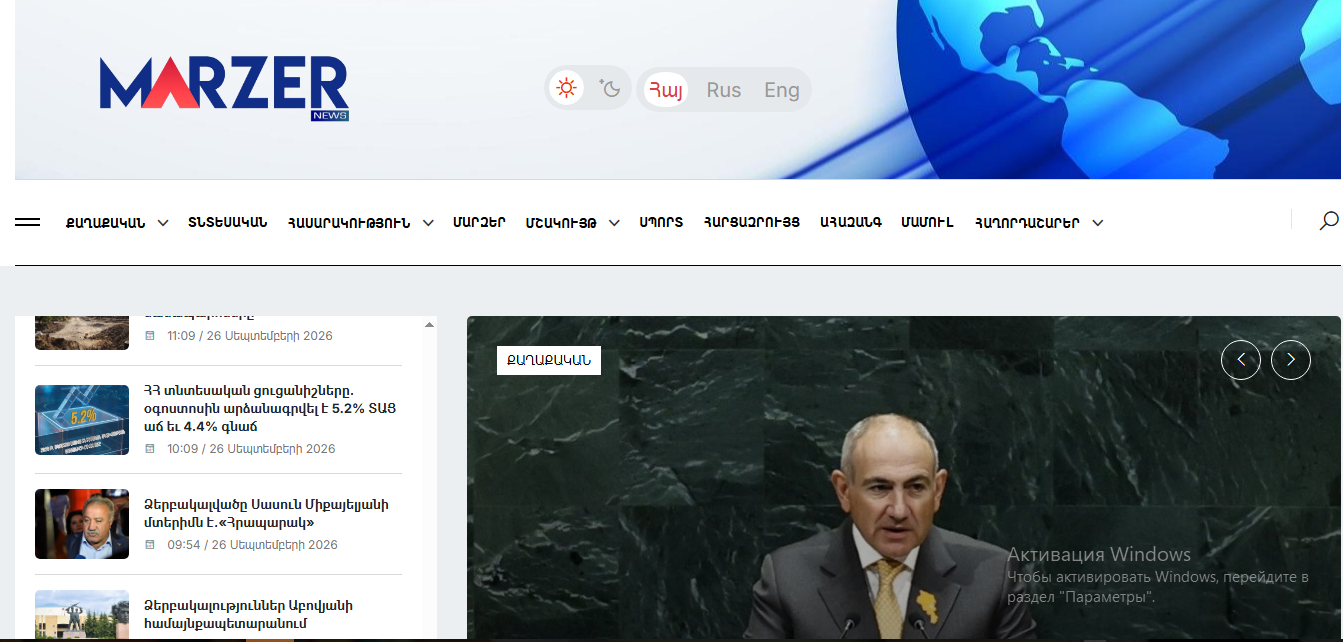The image size is (1343, 642).
Task: Click the news list scrollbar up arrow
Action: 430,324
